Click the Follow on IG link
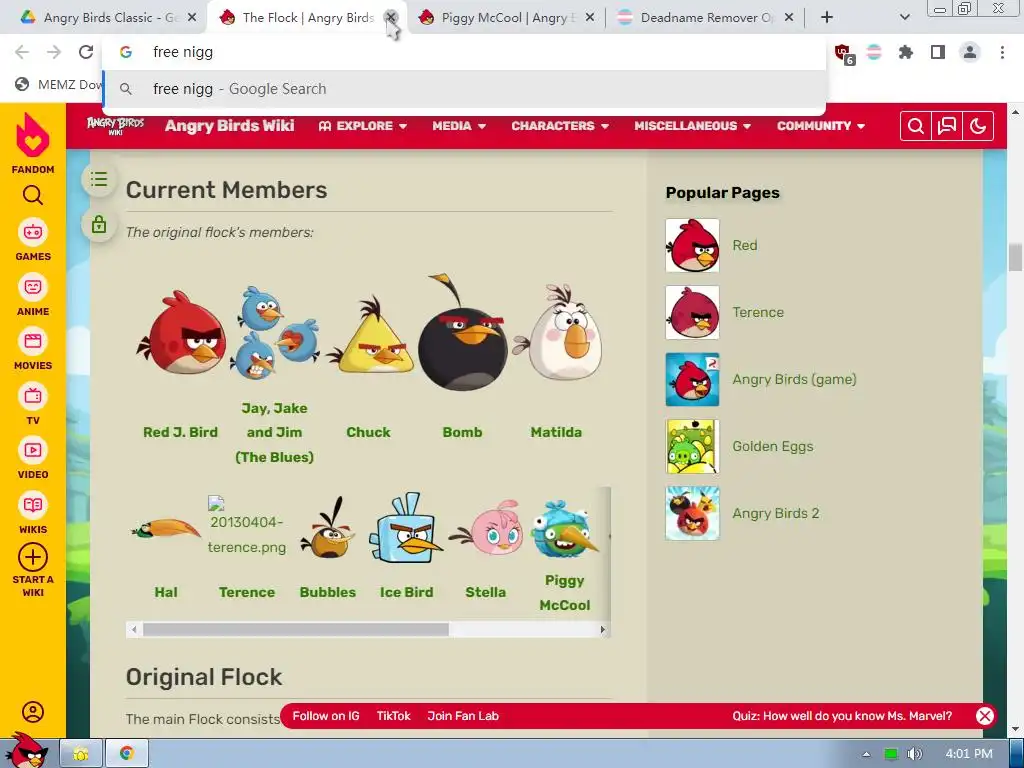 [326, 716]
